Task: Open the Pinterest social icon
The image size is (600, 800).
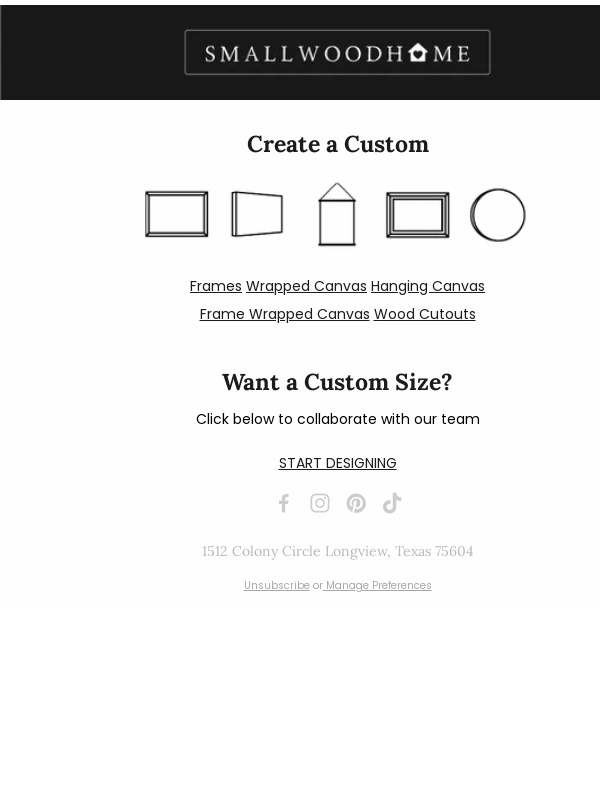Action: click(356, 503)
